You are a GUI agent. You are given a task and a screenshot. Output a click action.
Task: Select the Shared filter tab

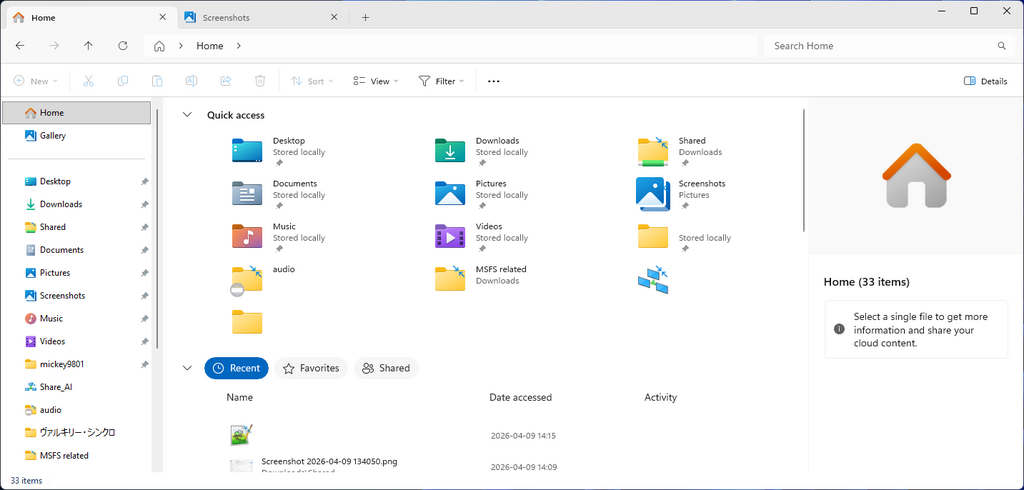(x=386, y=368)
